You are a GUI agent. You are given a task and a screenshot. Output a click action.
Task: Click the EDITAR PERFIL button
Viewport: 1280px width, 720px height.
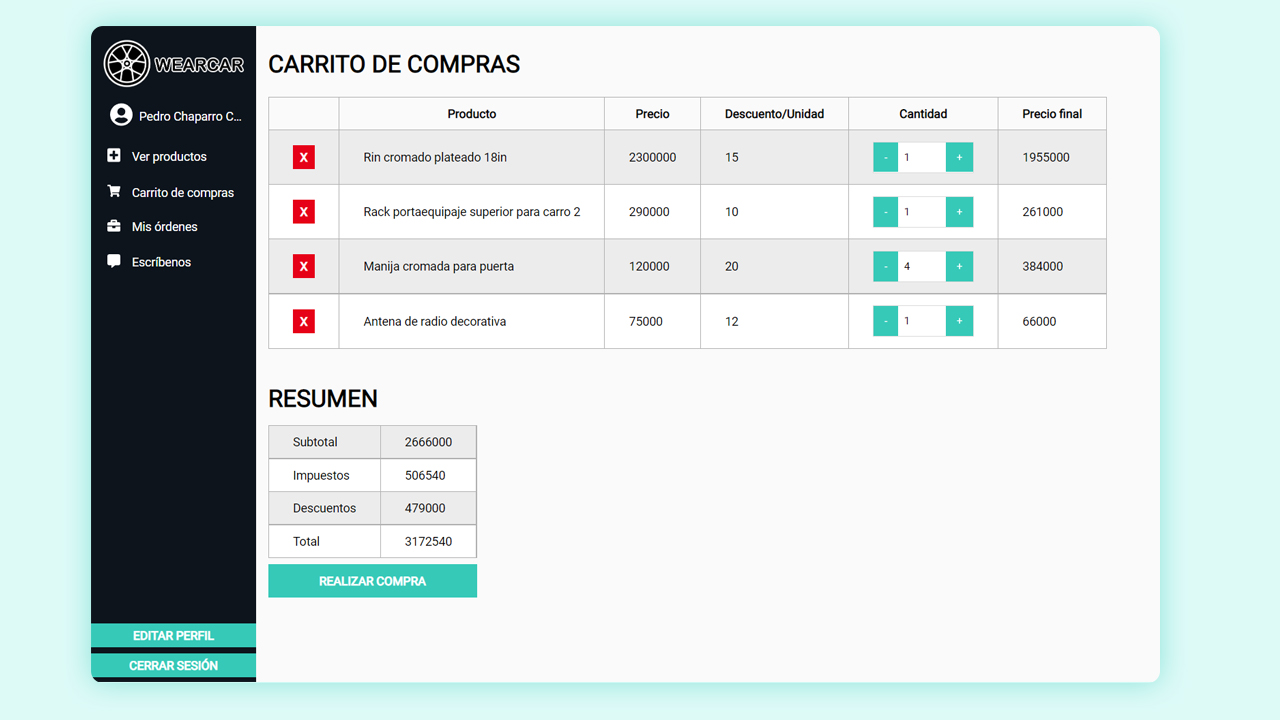click(x=173, y=636)
